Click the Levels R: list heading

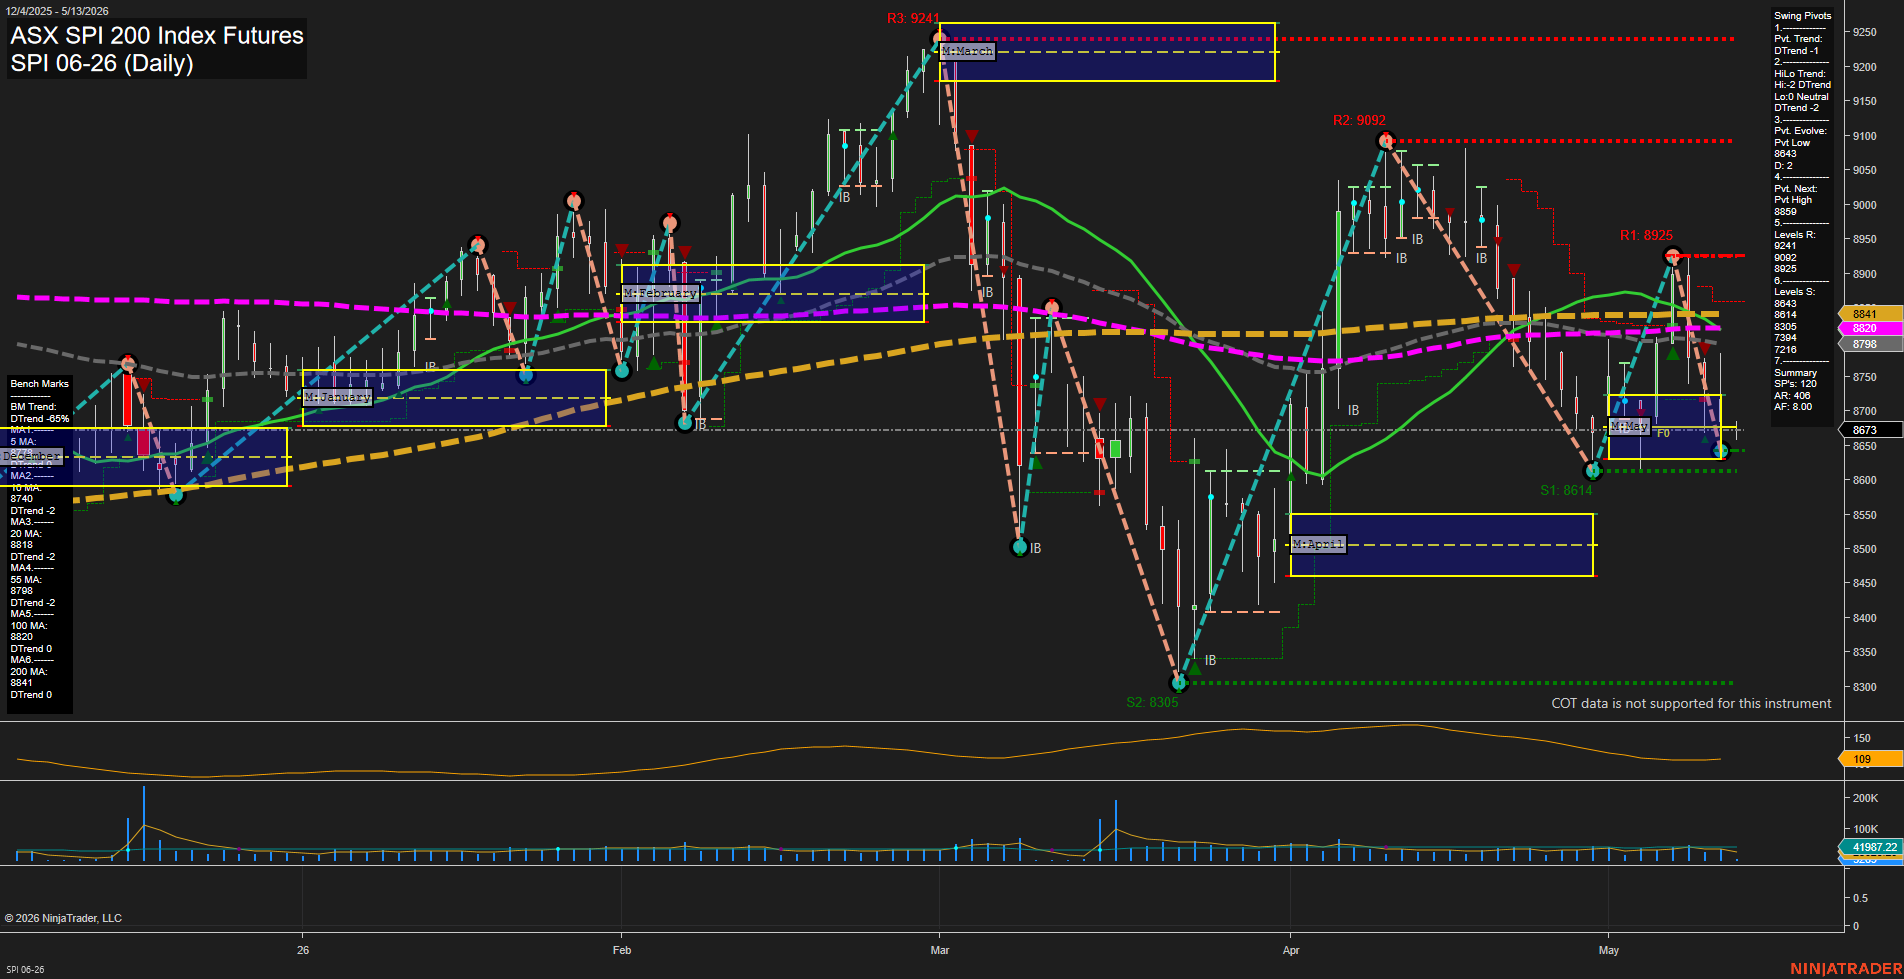tap(1794, 235)
